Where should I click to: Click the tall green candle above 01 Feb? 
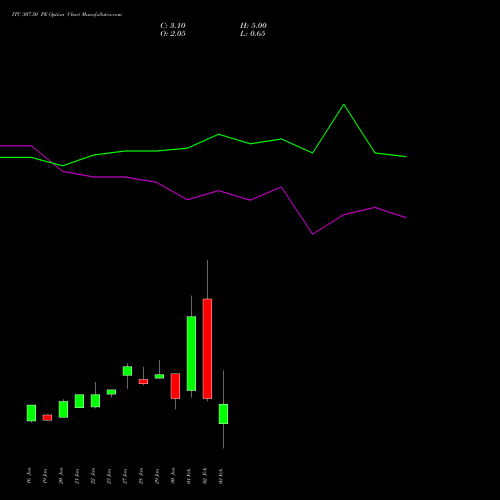191,353
